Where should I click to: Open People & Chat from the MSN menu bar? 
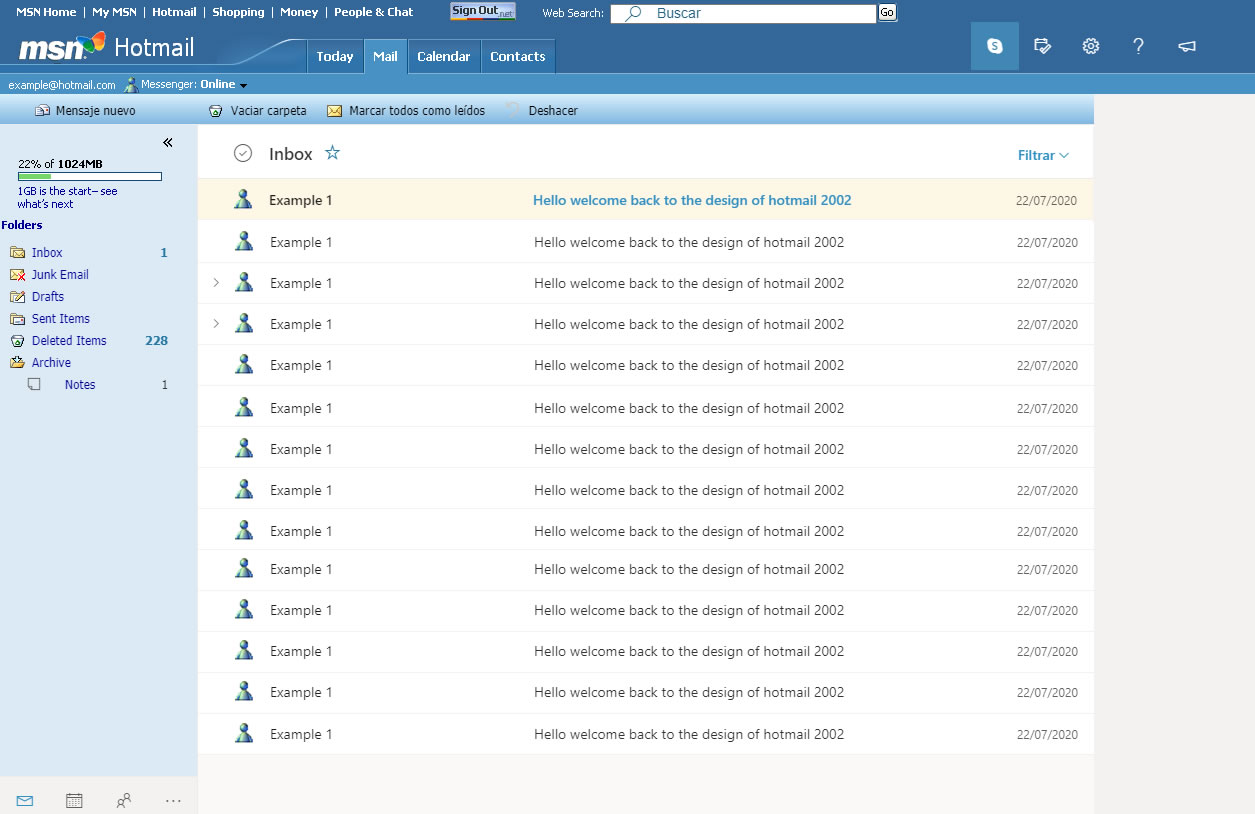point(373,12)
